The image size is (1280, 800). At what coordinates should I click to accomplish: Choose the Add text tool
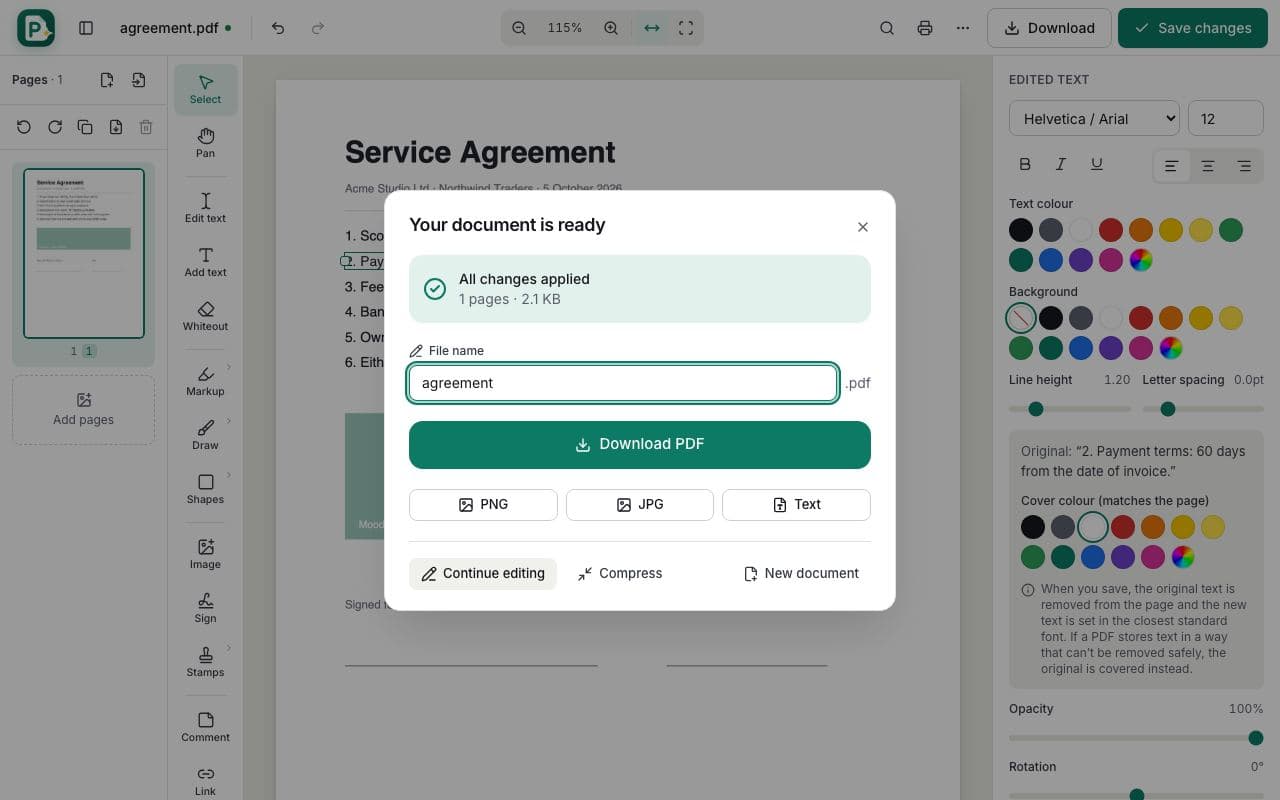pyautogui.click(x=205, y=262)
